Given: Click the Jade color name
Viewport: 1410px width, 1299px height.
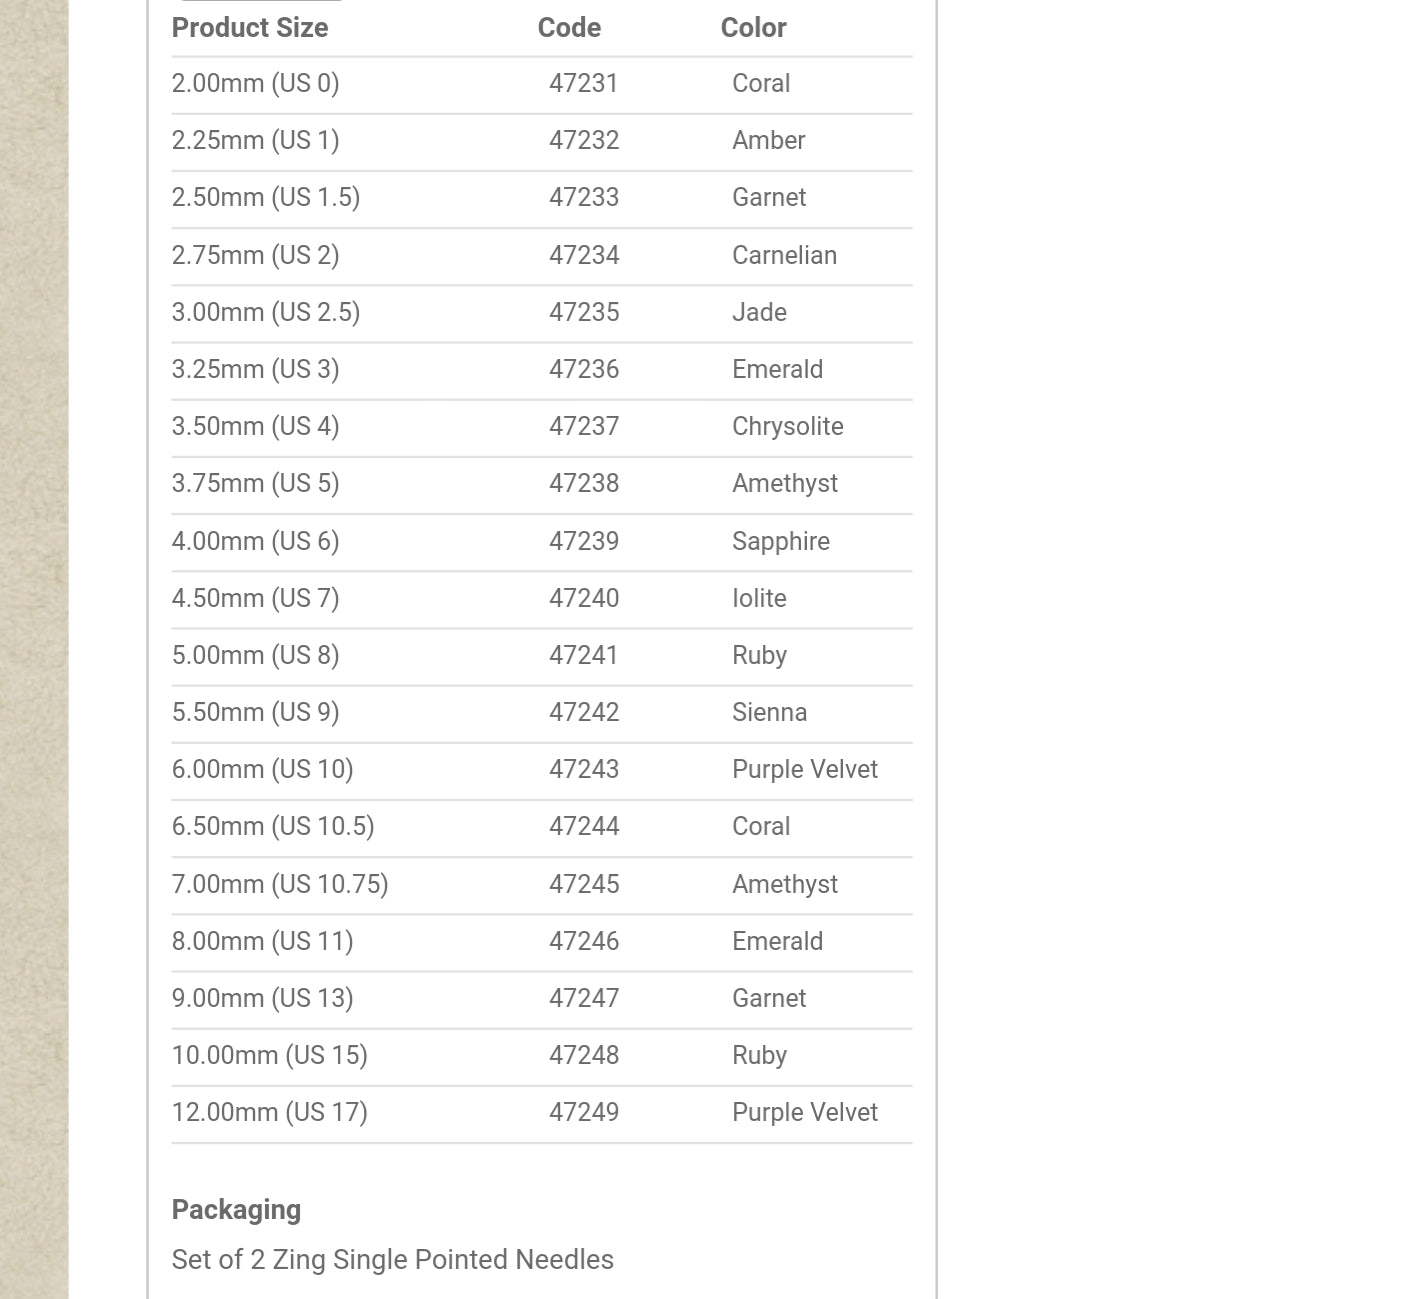Looking at the screenshot, I should point(759,312).
